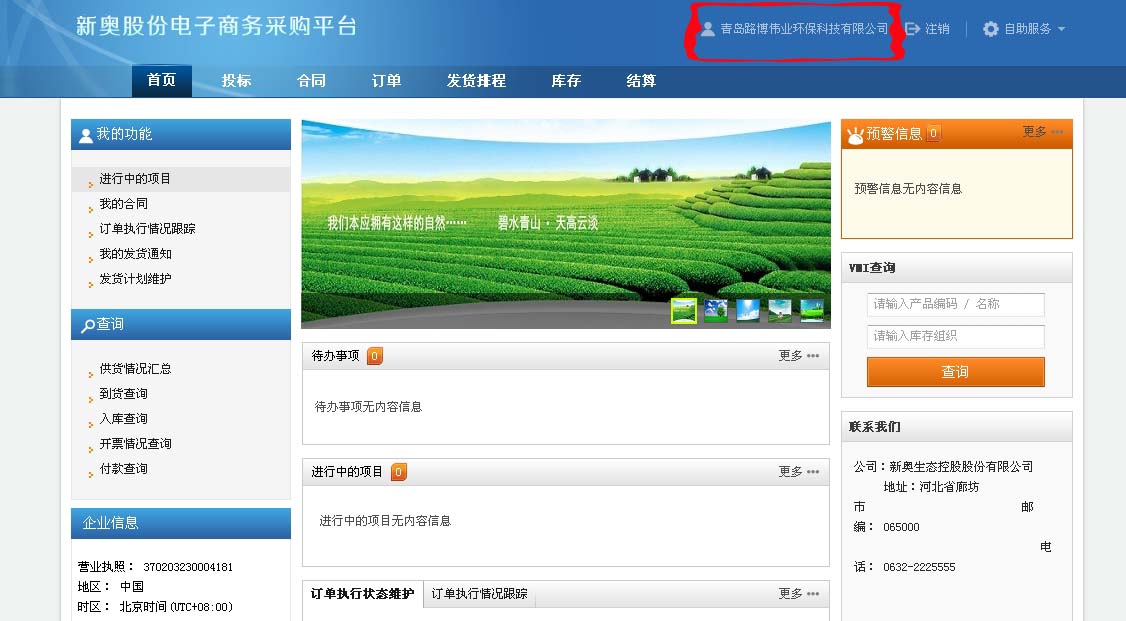Open 更多 in the 预警信息 panel

click(1042, 132)
